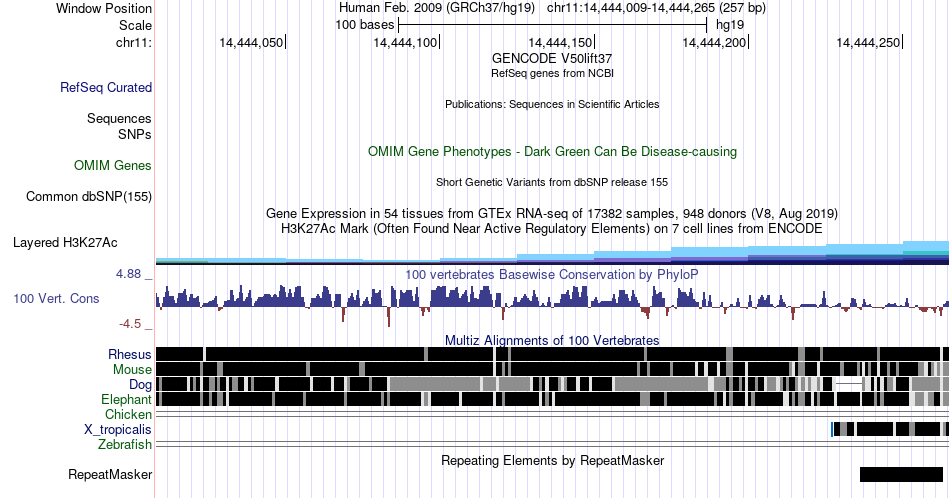Open the OMIM Genes track label
This screenshot has width=950, height=498.
pos(113,165)
